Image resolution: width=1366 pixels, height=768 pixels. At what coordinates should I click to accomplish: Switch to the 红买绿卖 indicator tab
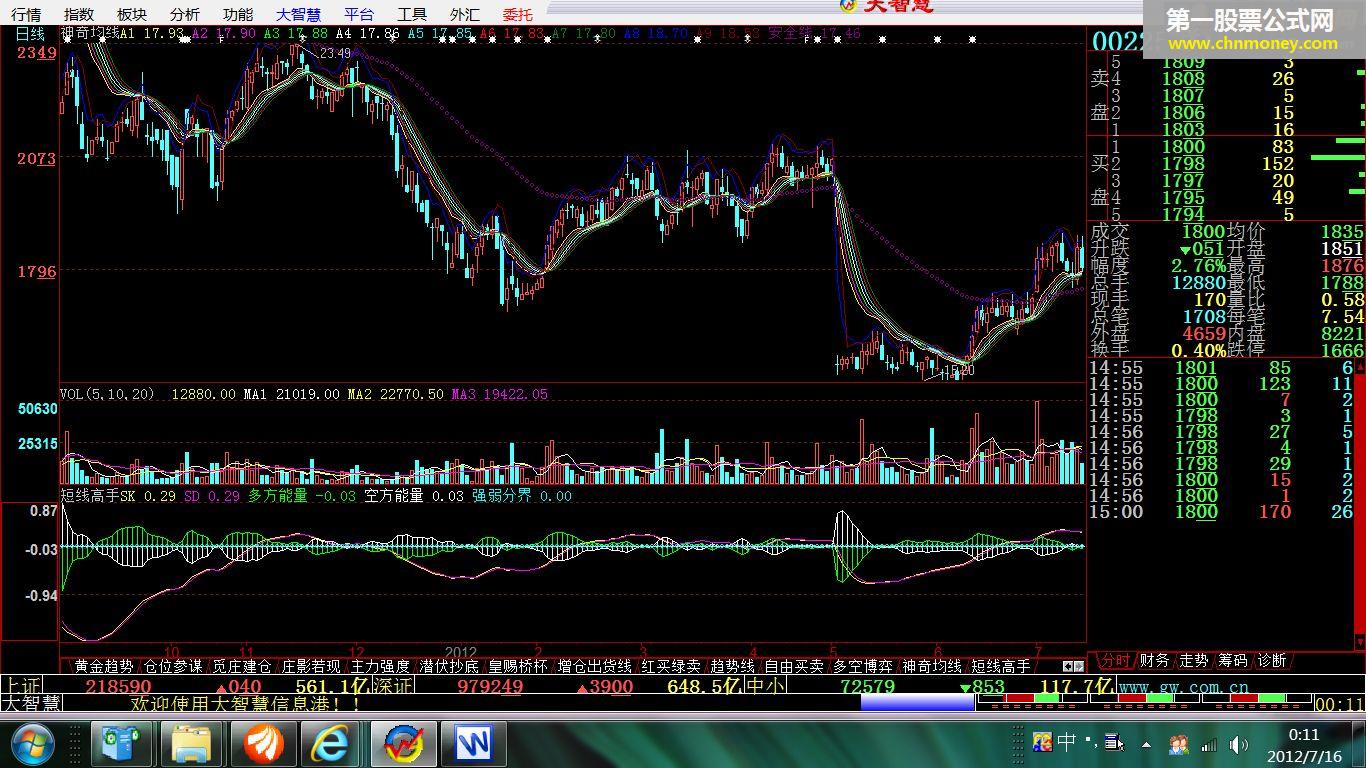tap(671, 665)
